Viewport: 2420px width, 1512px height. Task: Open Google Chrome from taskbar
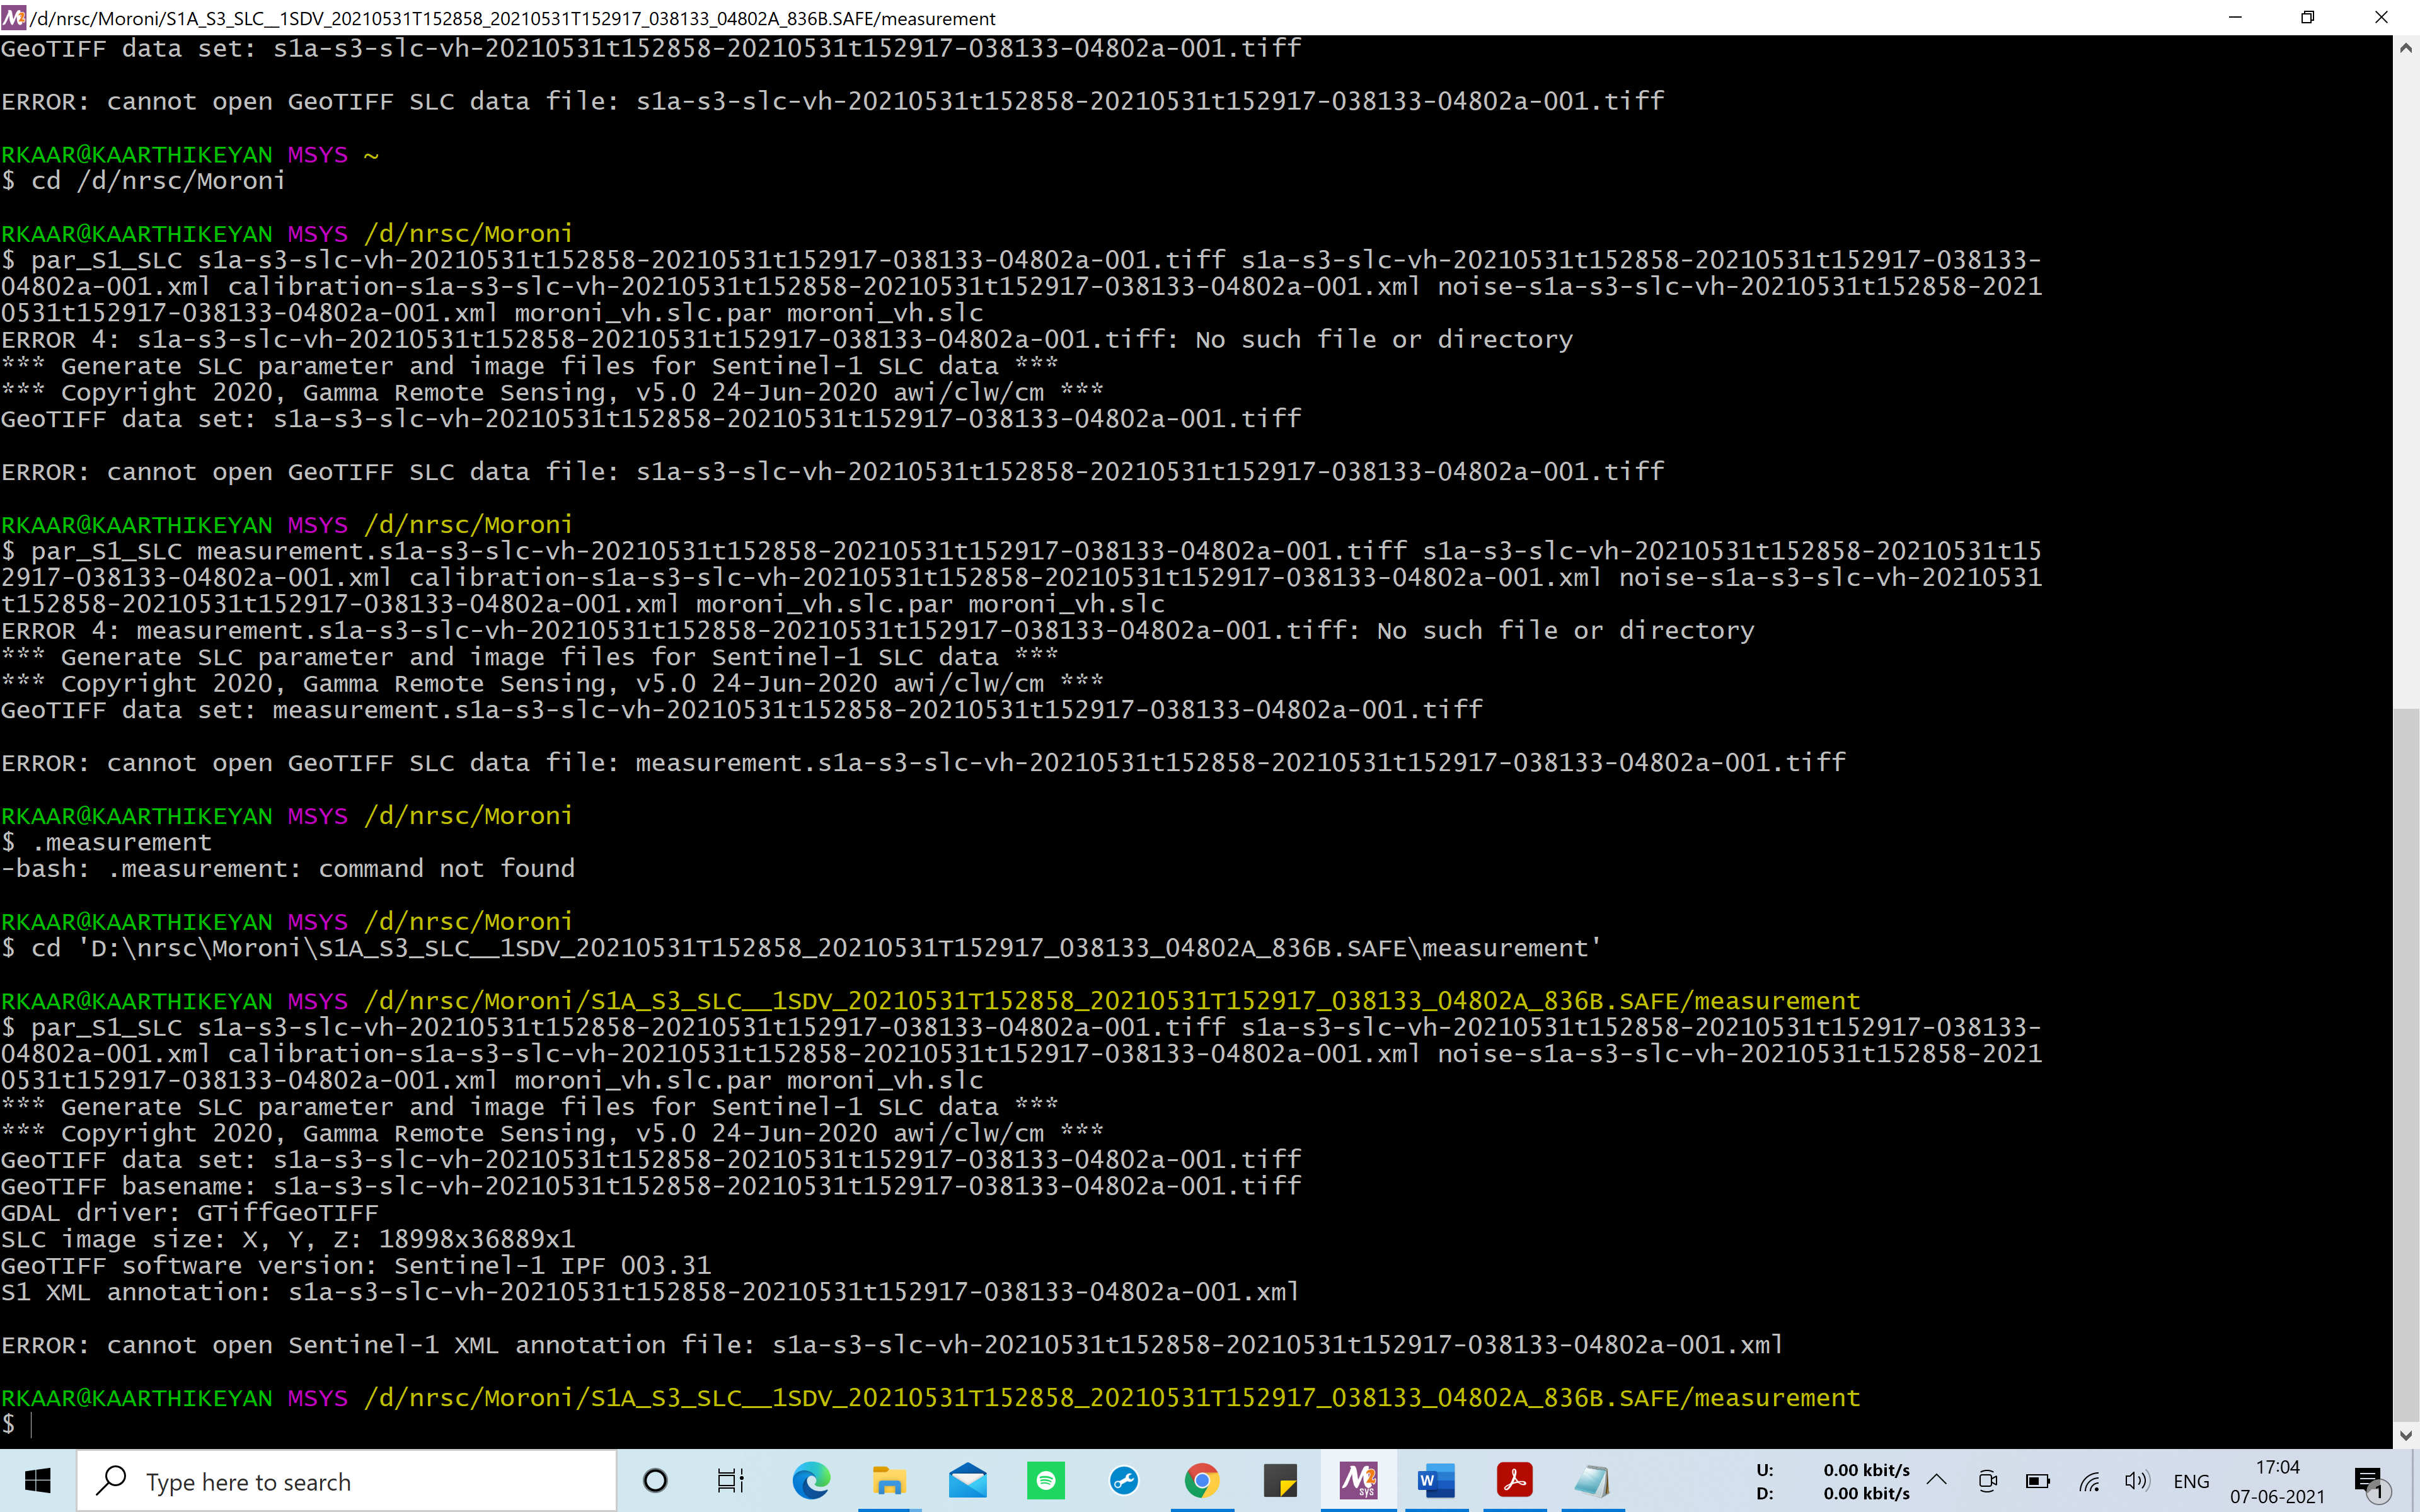click(x=1202, y=1481)
